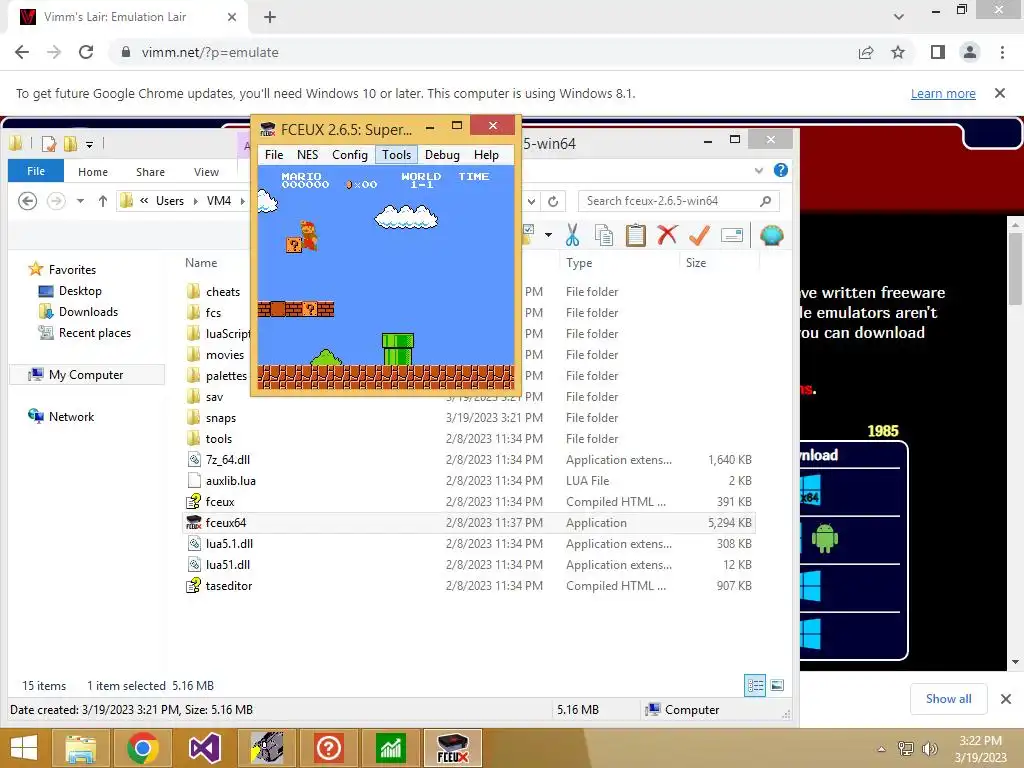Click the Properties quick access icon in Explorer title bar

coord(48,143)
